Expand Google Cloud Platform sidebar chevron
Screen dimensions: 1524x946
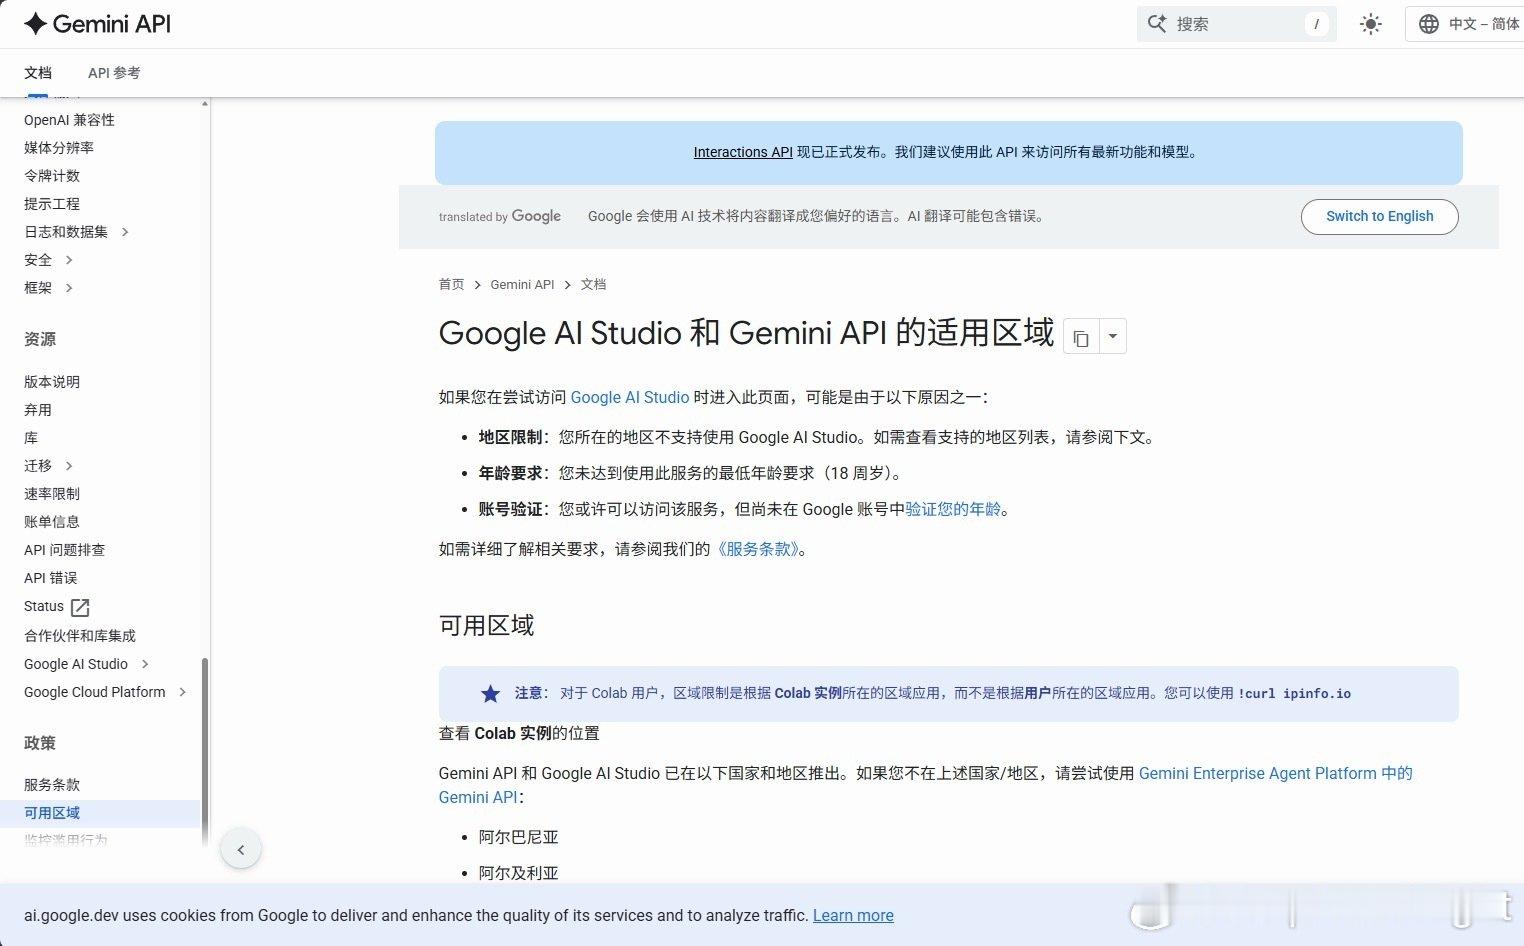point(182,692)
